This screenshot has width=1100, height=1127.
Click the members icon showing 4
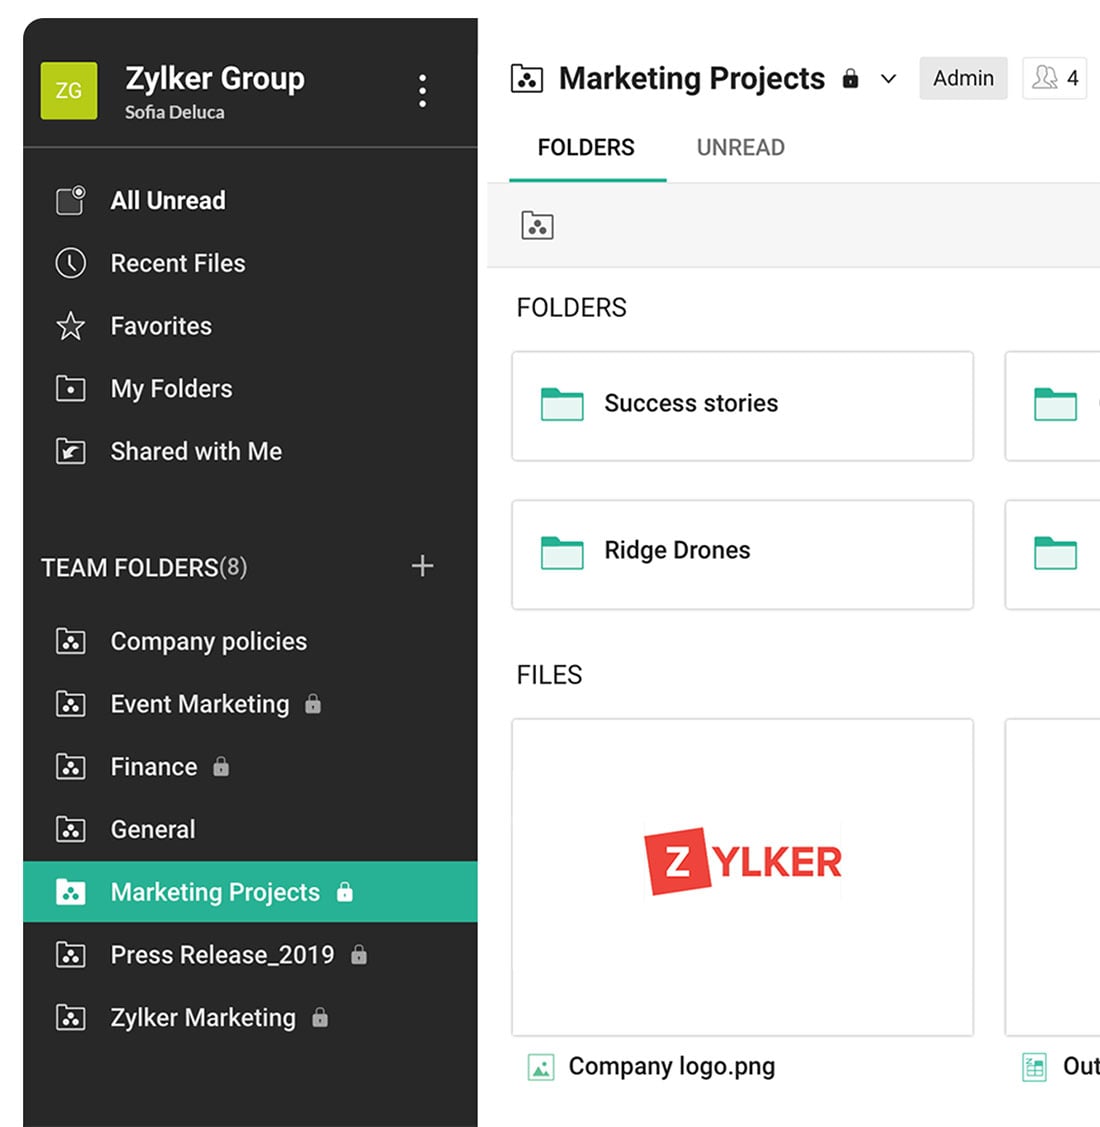[1054, 78]
